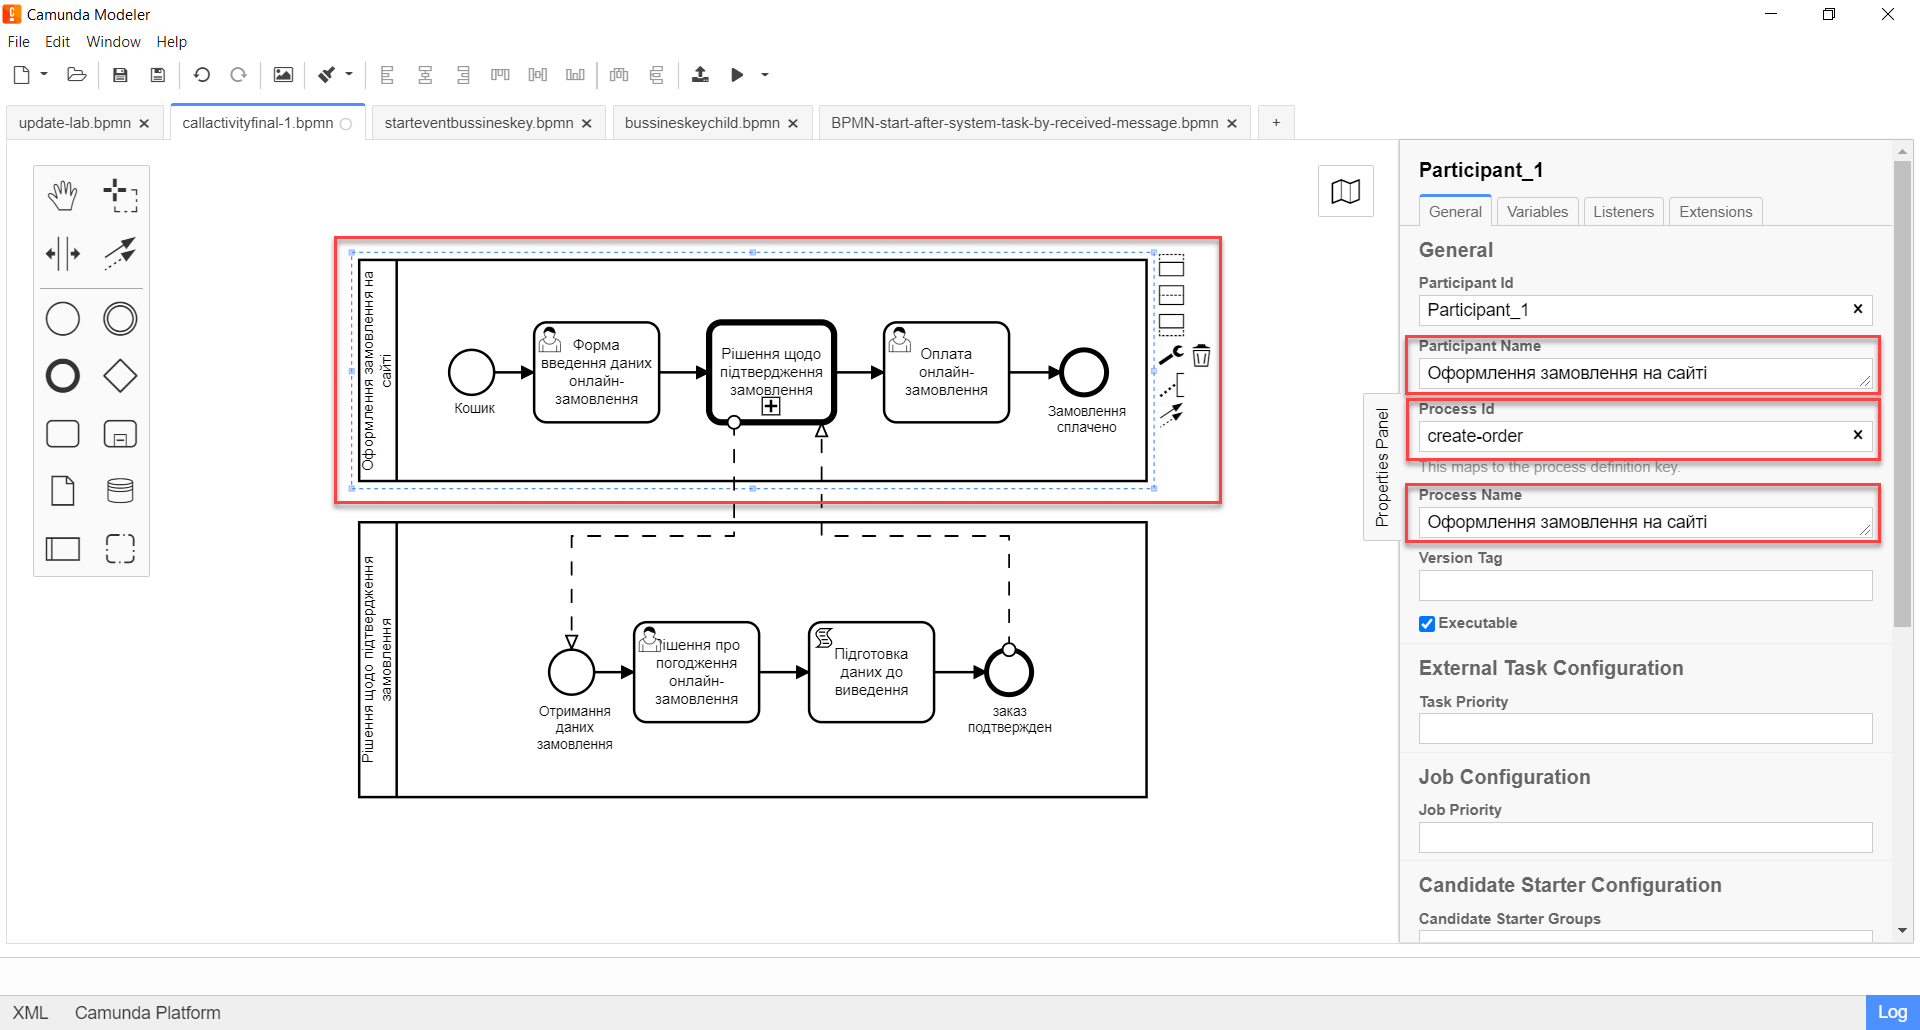Click the open file folder icon
This screenshot has height=1030, width=1920.
[x=77, y=75]
